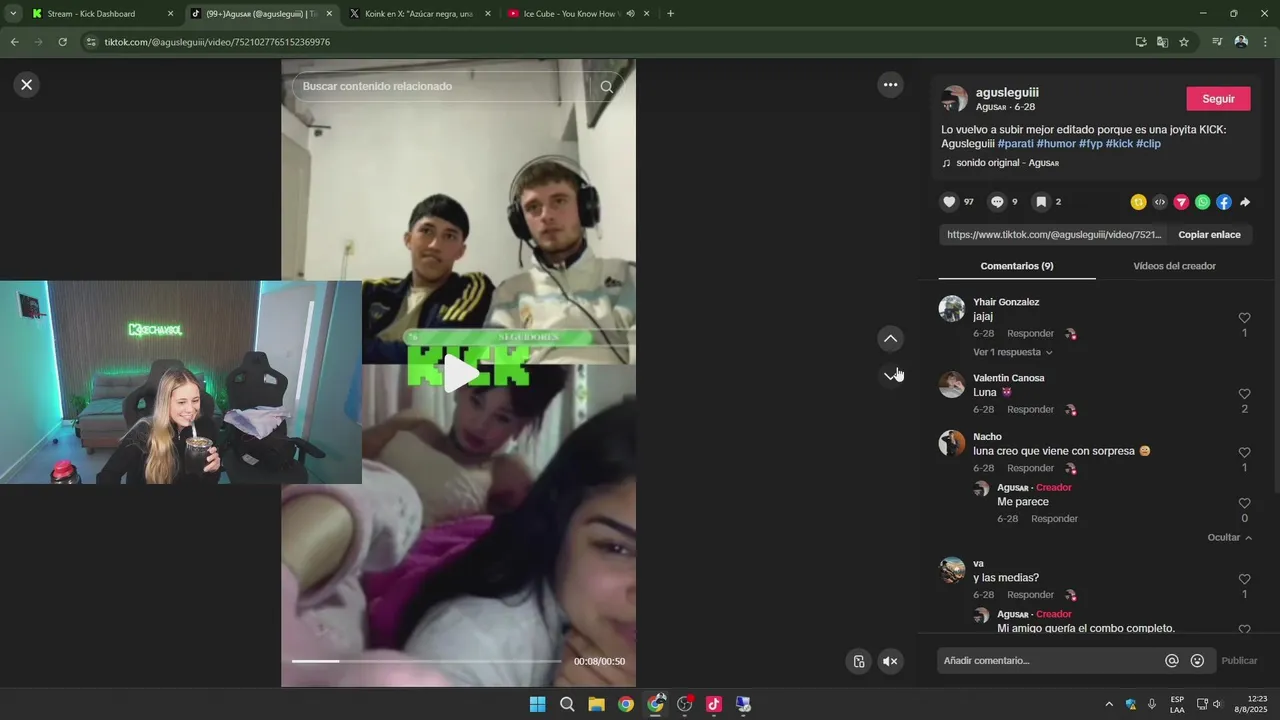Reply to the 'Me parece' comment
The height and width of the screenshot is (720, 1280).
coord(1054,519)
